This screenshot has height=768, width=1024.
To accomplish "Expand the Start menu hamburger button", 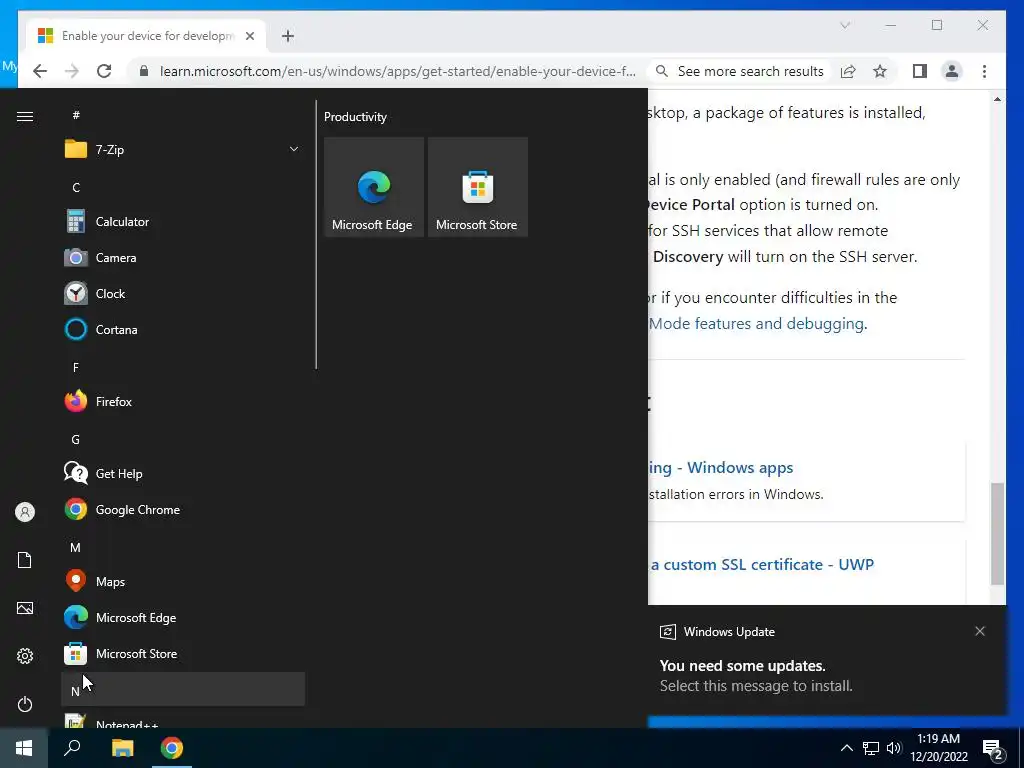I will [25, 116].
